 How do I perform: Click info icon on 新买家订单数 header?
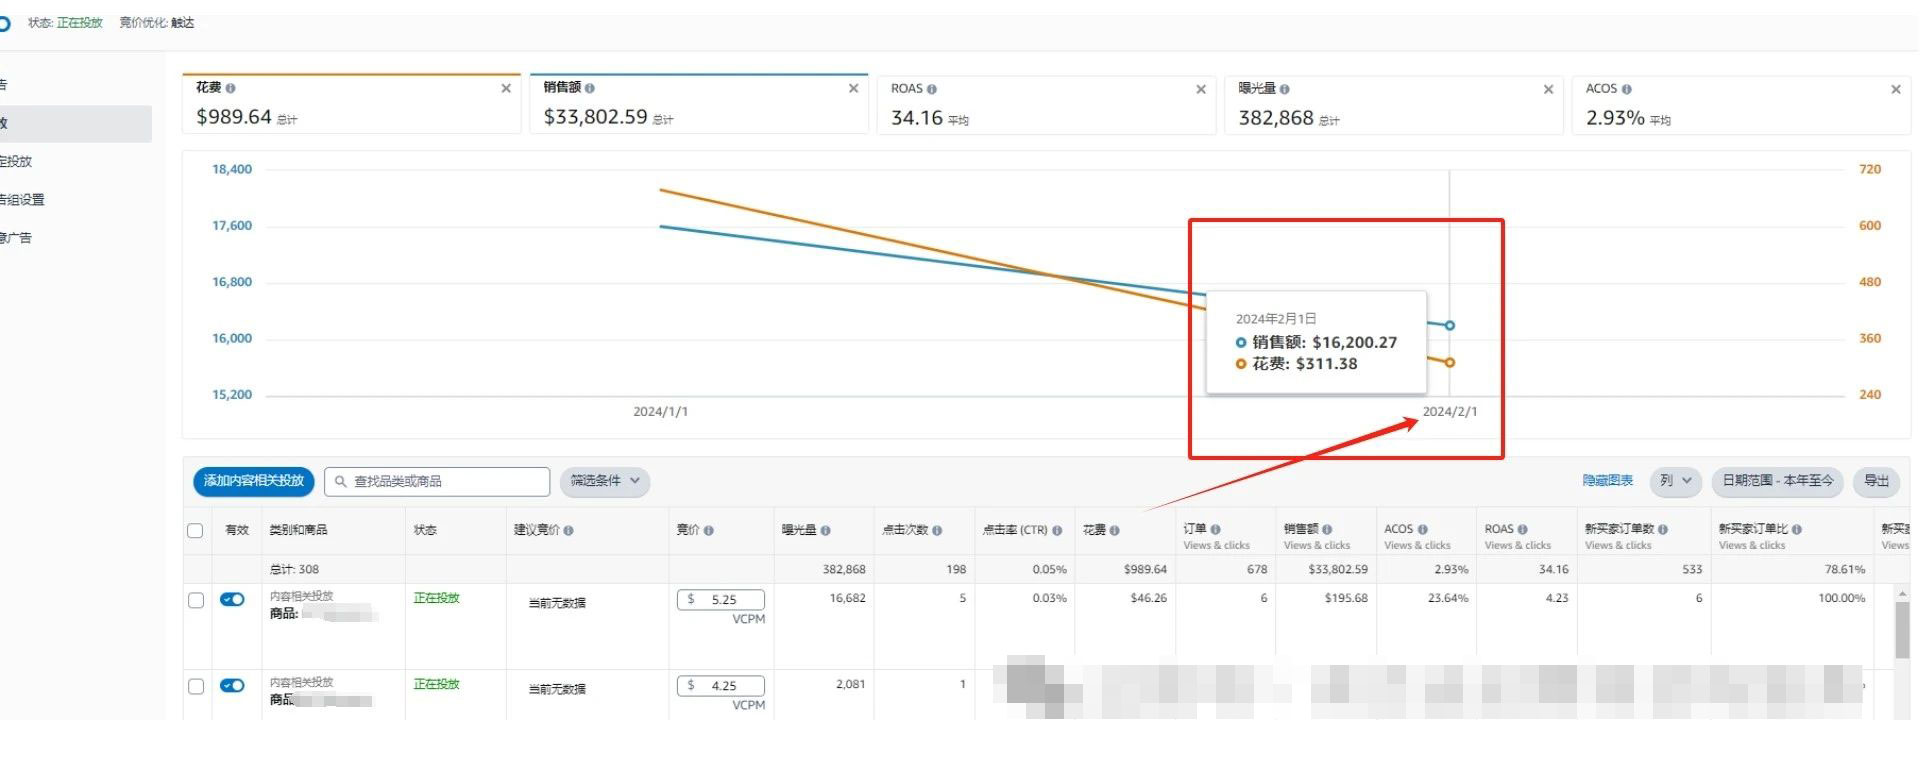(x=1662, y=529)
